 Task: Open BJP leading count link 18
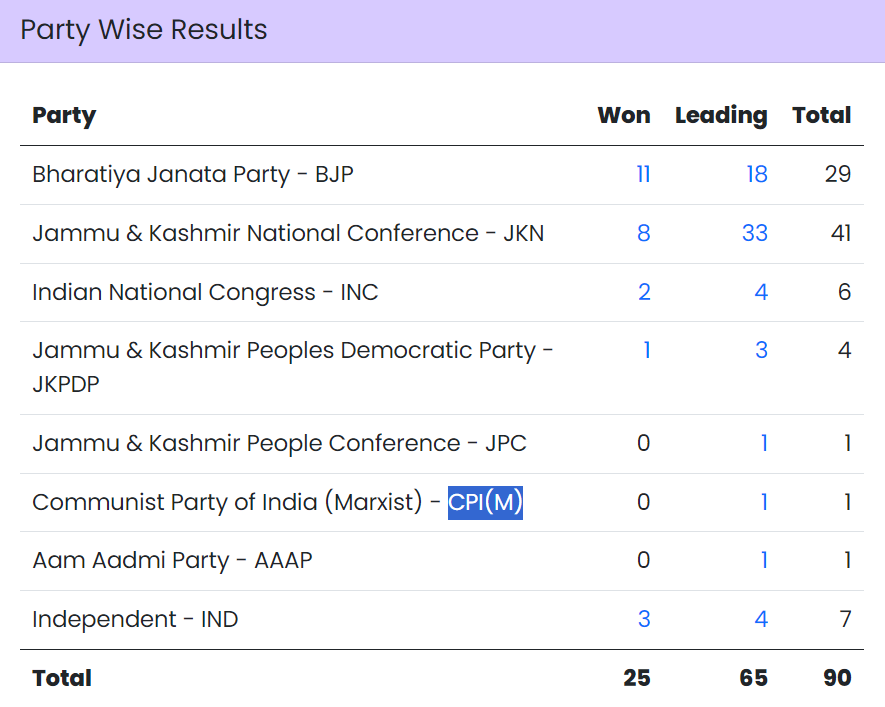pyautogui.click(x=756, y=175)
